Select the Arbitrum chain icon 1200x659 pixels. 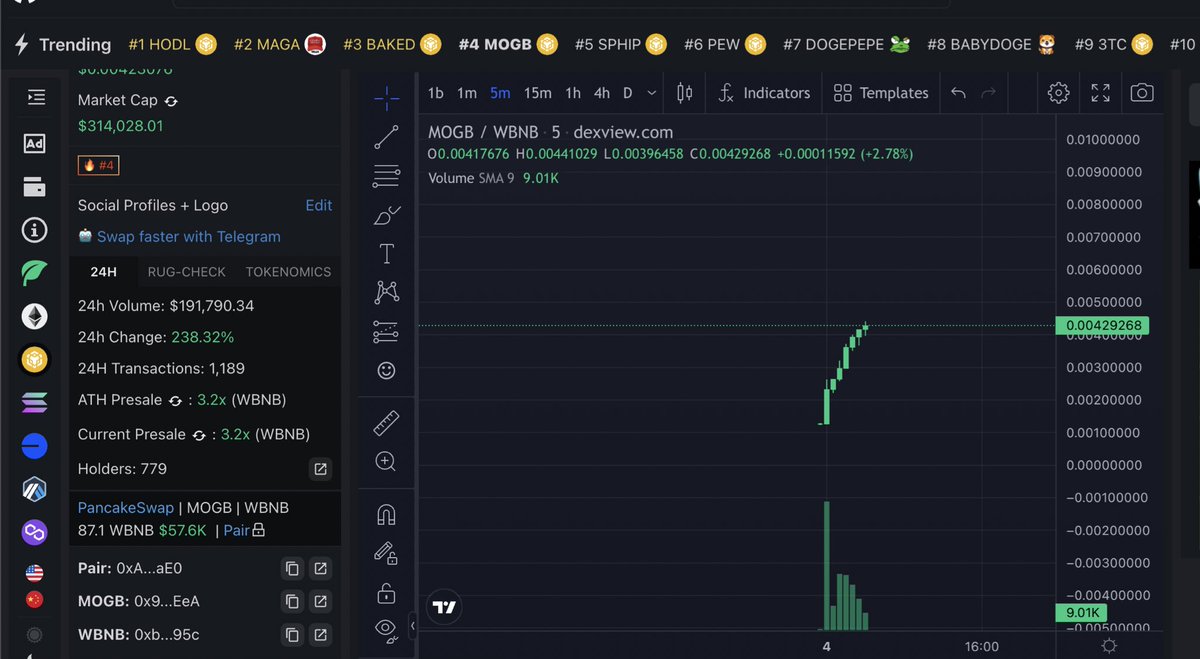(34, 489)
